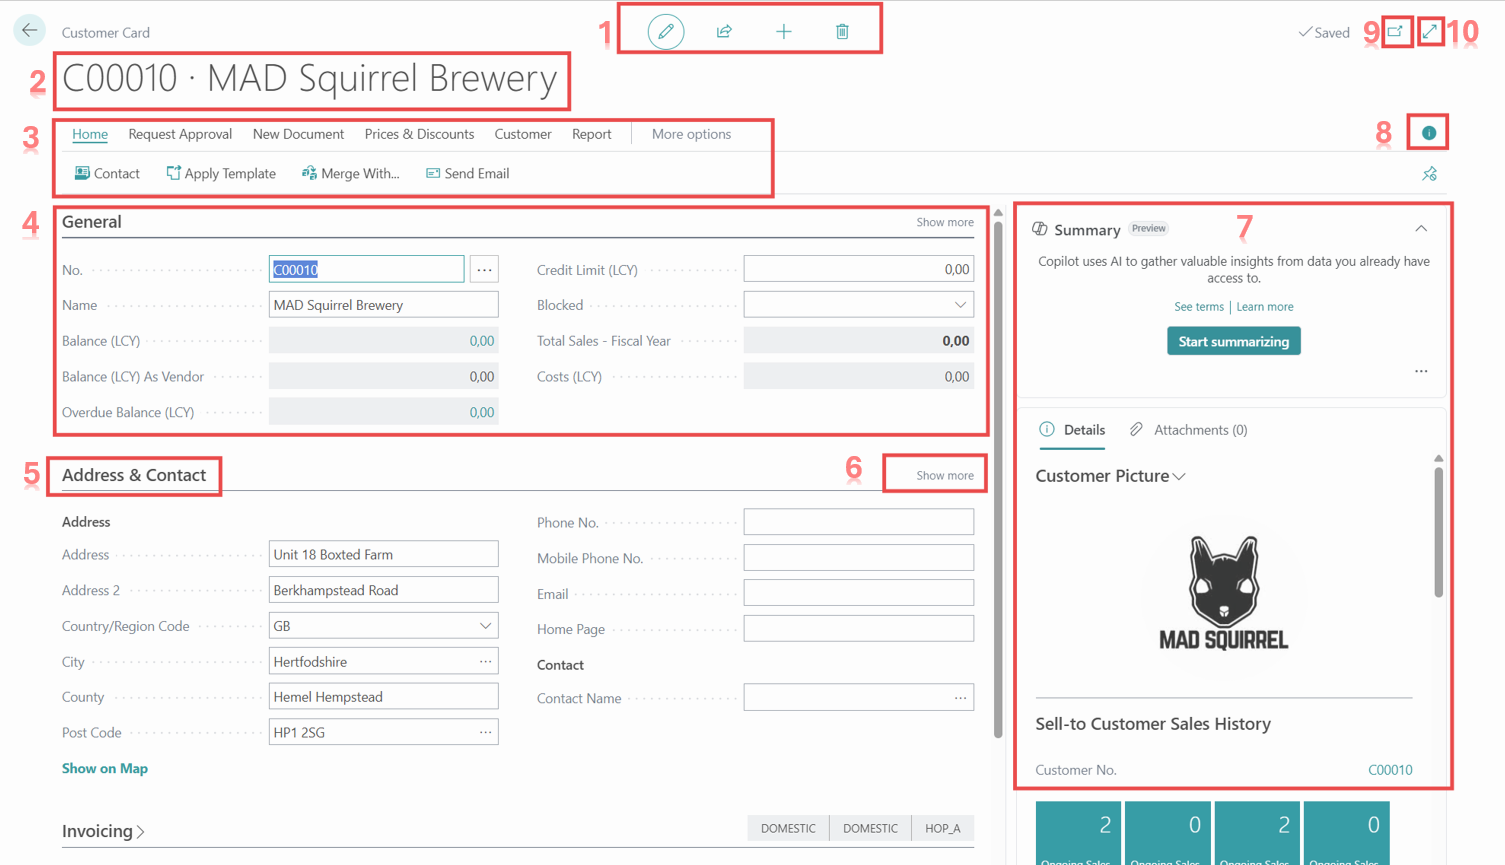Click the pencil edit icon
This screenshot has height=865, width=1505.
(x=665, y=31)
